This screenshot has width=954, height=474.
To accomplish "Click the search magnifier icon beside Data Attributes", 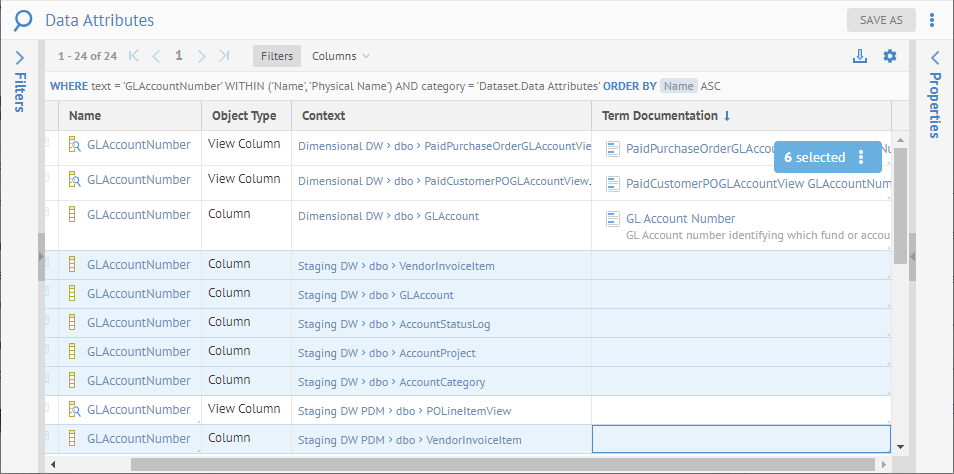I will tap(22, 20).
